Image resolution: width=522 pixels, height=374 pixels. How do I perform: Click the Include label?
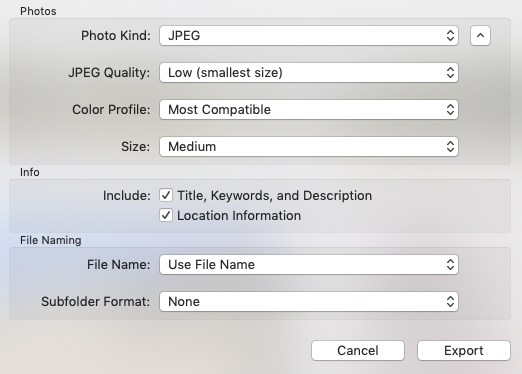click(127, 196)
